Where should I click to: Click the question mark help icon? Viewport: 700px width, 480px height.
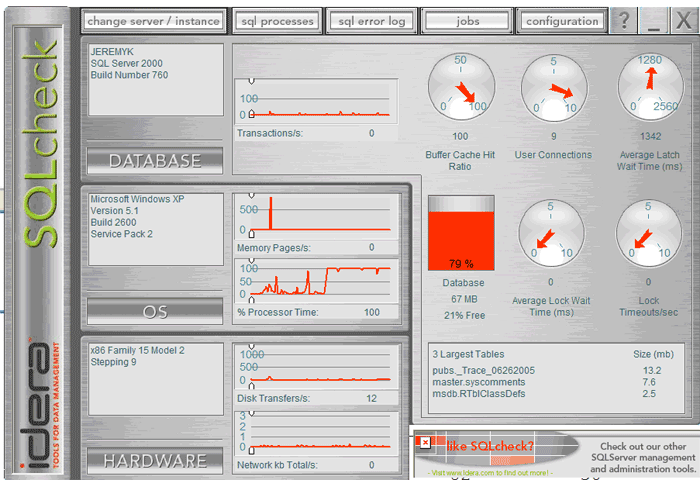624,20
